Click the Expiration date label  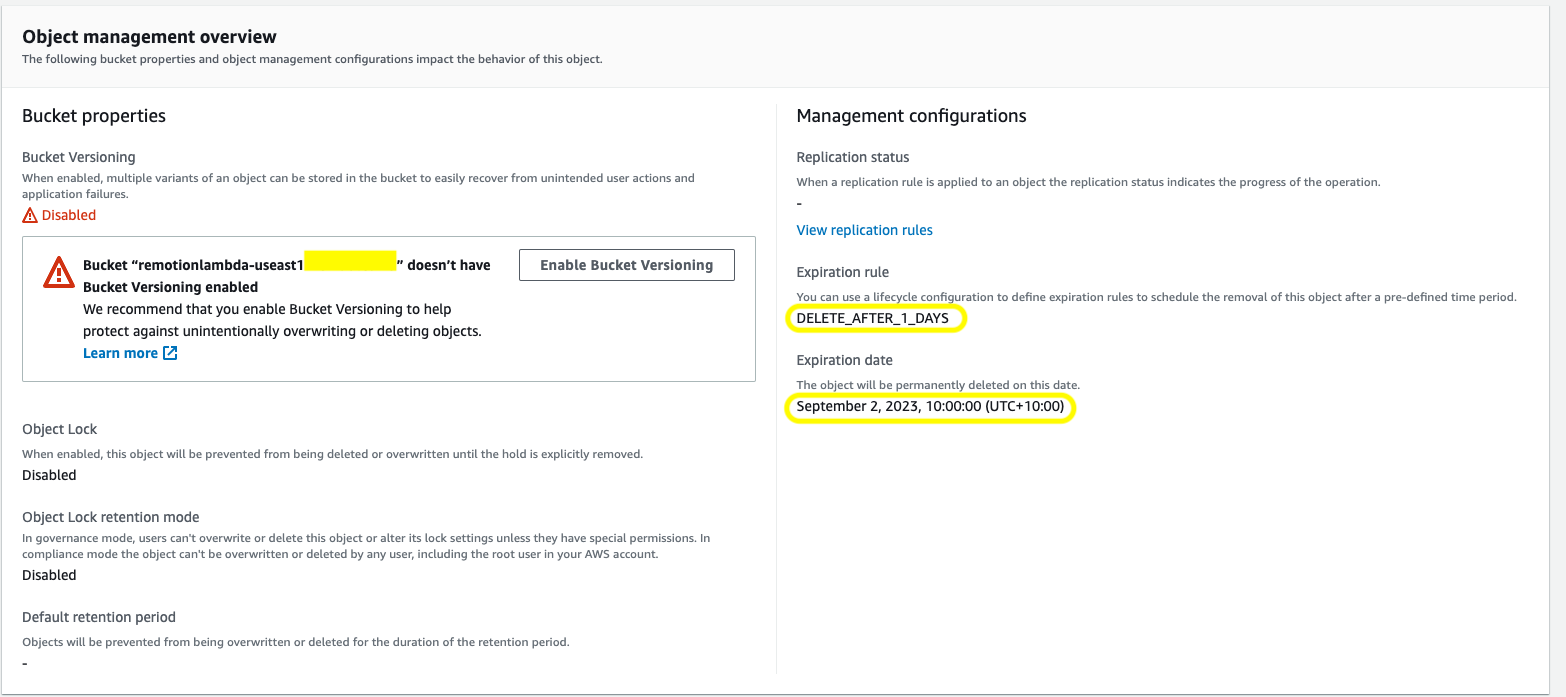[844, 360]
